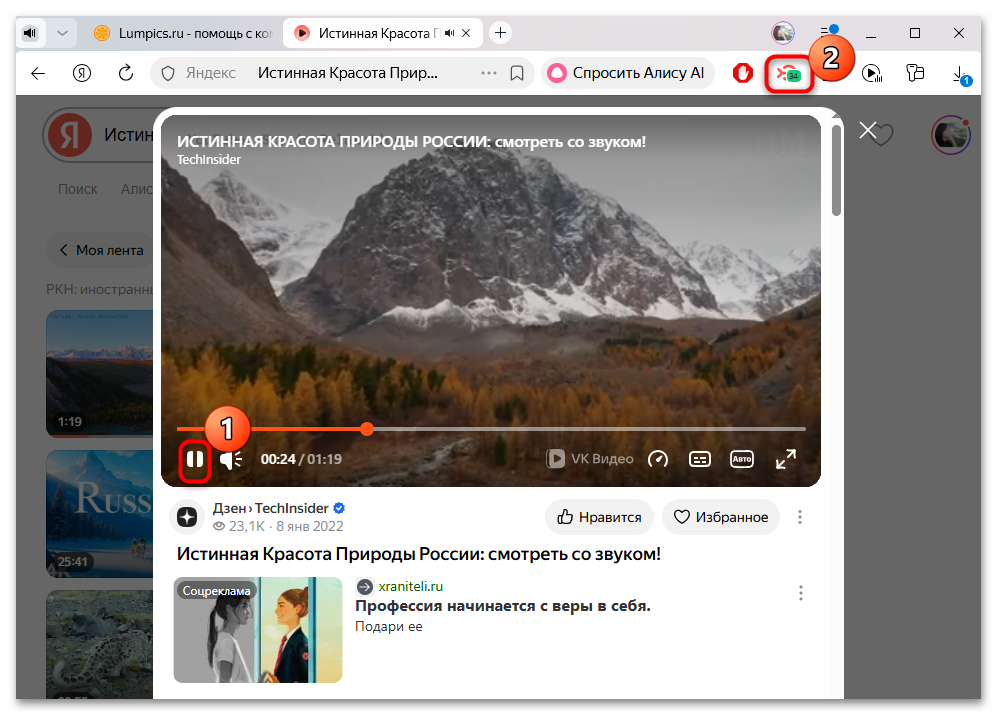Mute the video with the speaker icon
The image size is (997, 715).
tap(231, 459)
